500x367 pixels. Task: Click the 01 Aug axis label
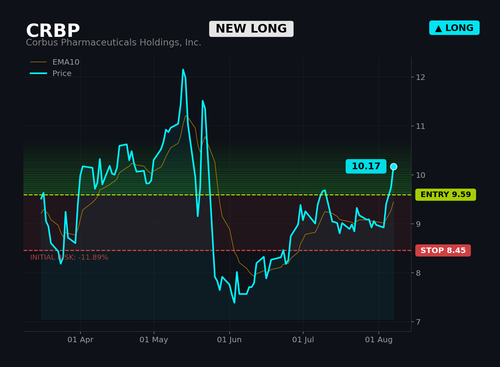(379, 340)
